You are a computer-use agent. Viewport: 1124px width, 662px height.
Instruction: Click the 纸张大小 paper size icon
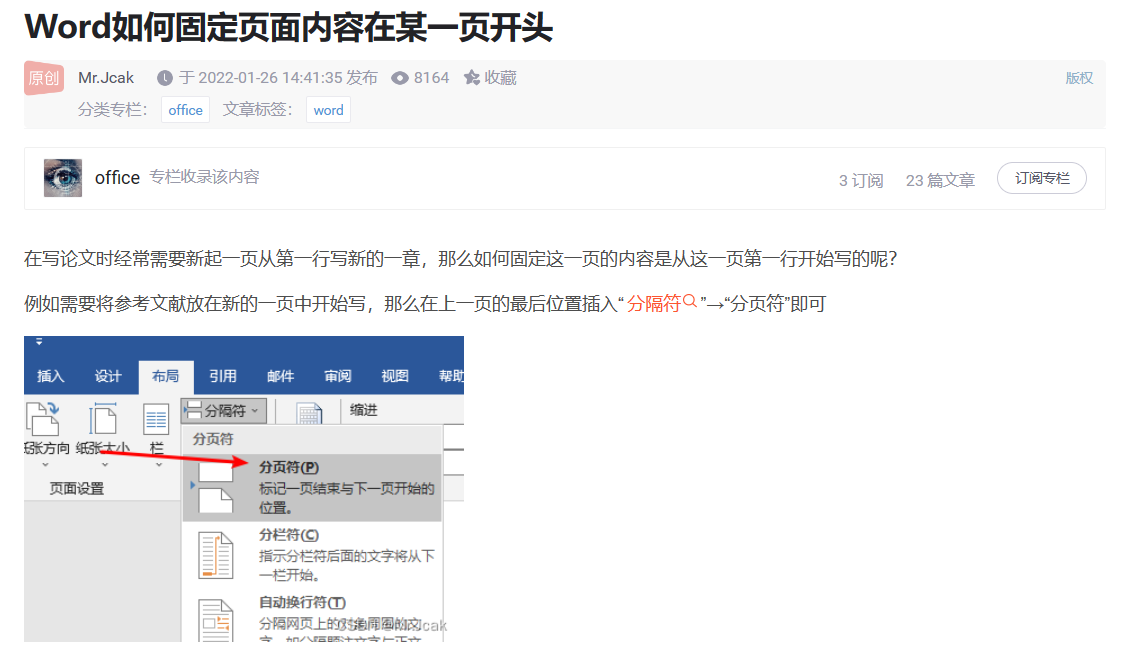pyautogui.click(x=103, y=418)
